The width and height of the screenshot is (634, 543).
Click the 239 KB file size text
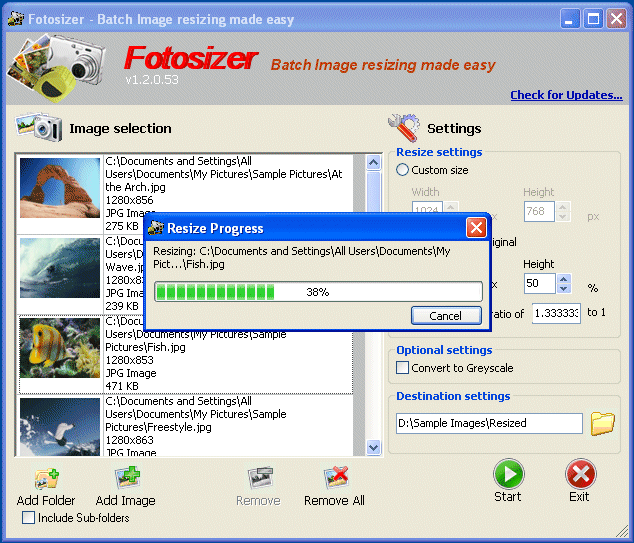122,306
